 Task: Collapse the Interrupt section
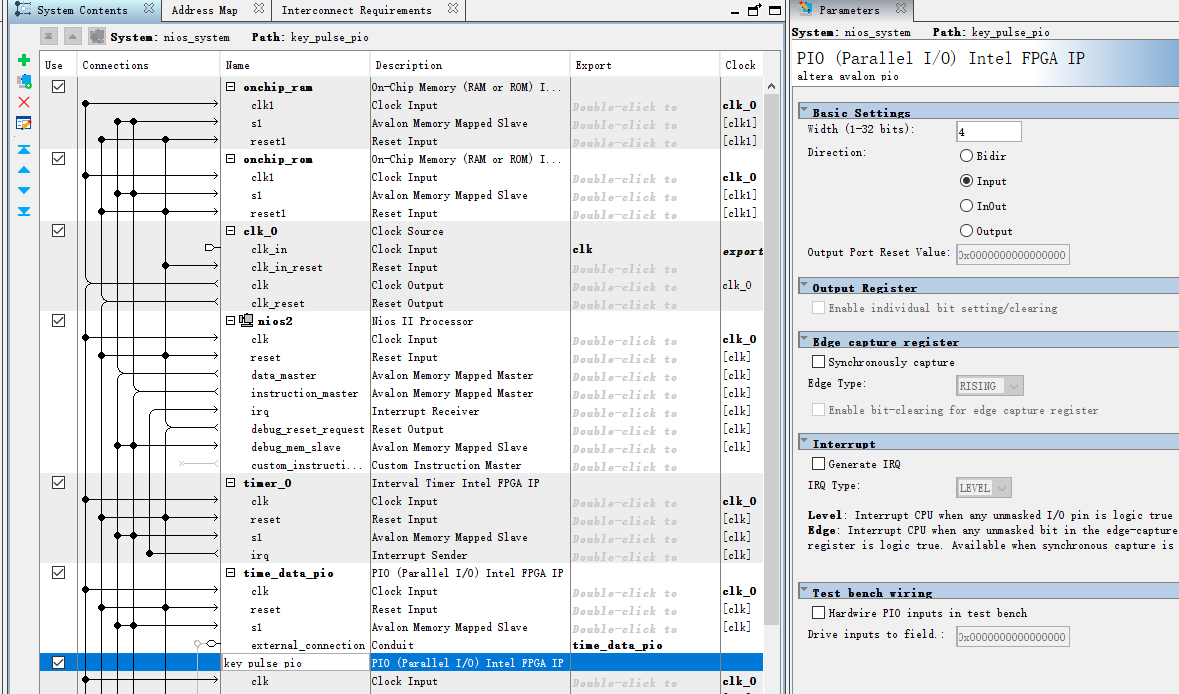pyautogui.click(x=804, y=441)
